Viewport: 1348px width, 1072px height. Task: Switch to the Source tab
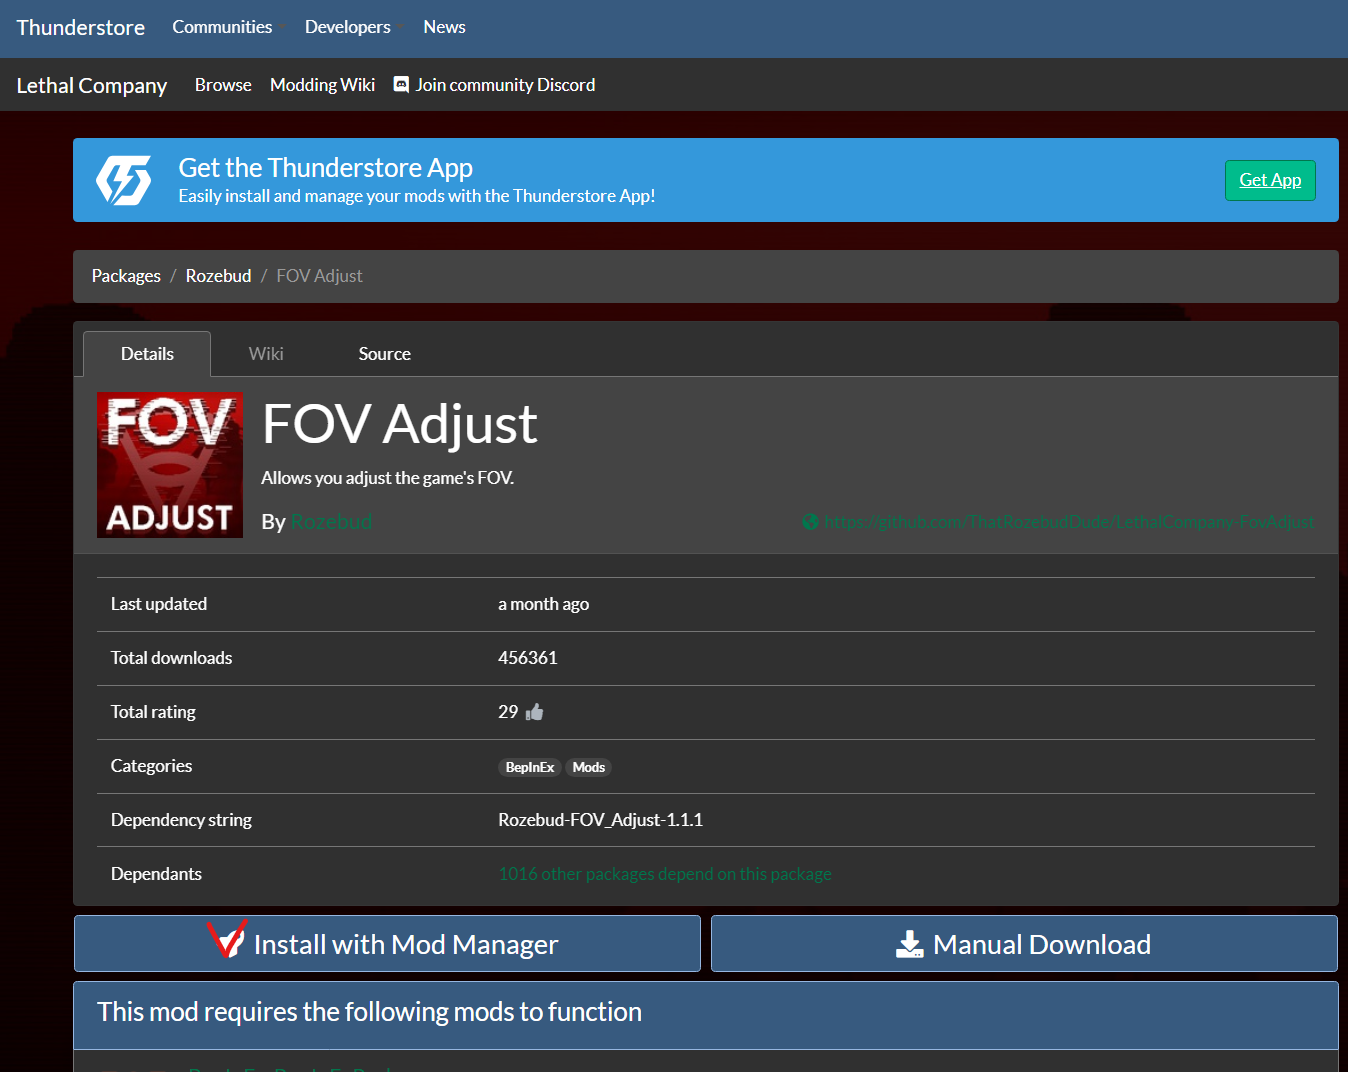pyautogui.click(x=384, y=354)
